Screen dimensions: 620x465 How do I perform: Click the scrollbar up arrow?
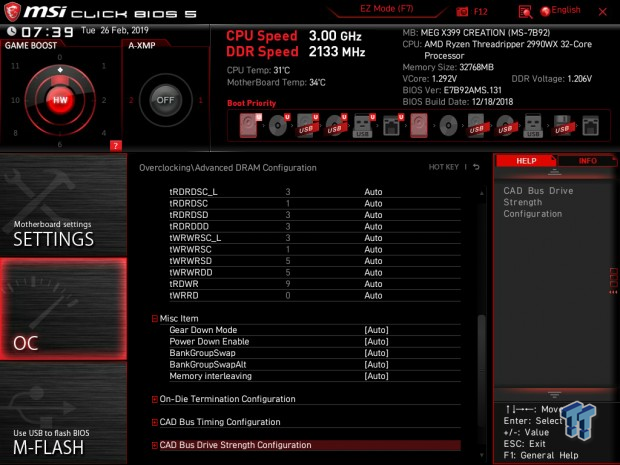point(481,193)
